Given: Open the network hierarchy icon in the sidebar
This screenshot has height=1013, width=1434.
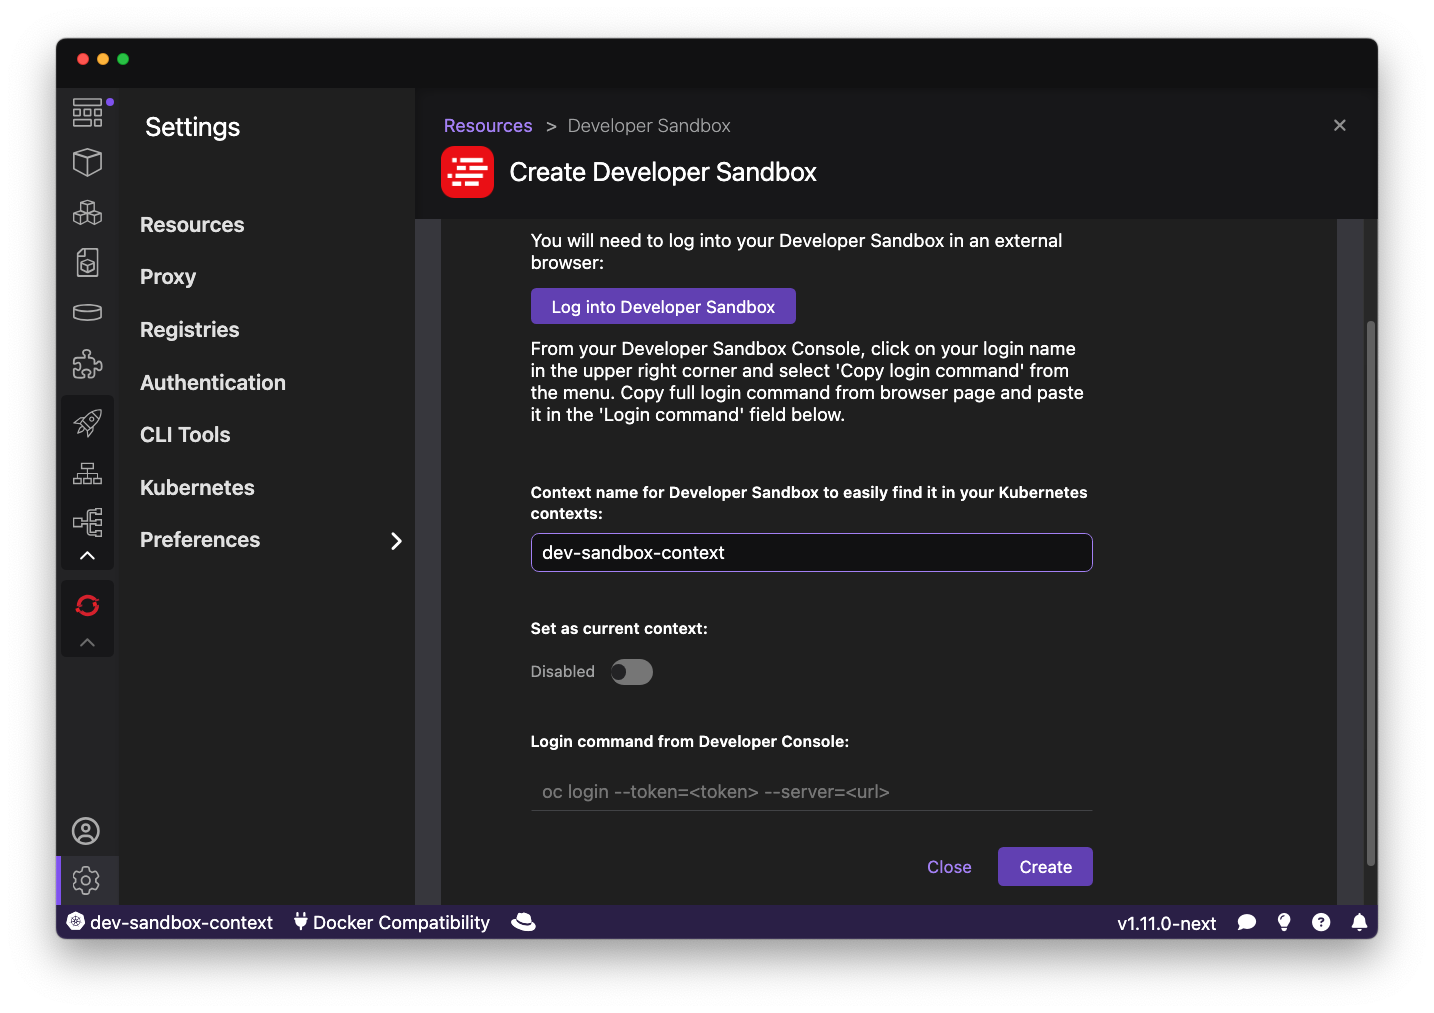Looking at the screenshot, I should pos(87,473).
